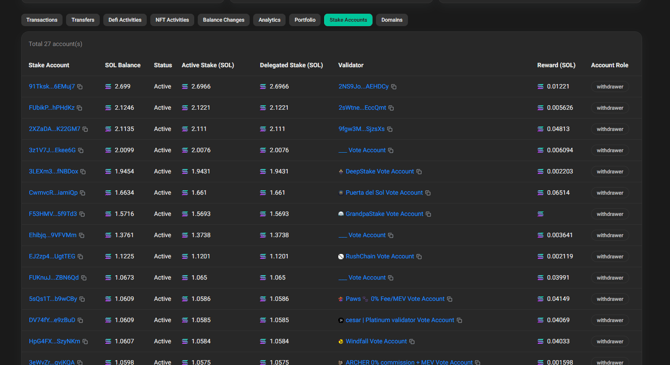Click the SOL Balance column header
670x365 pixels.
(123, 65)
